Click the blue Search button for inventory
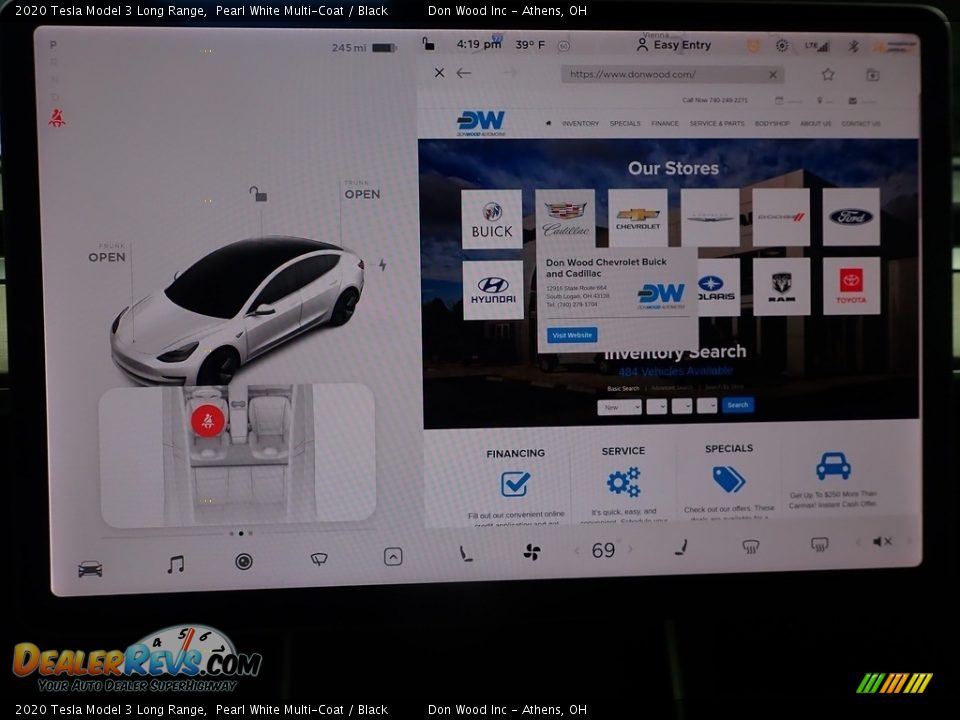 point(738,405)
